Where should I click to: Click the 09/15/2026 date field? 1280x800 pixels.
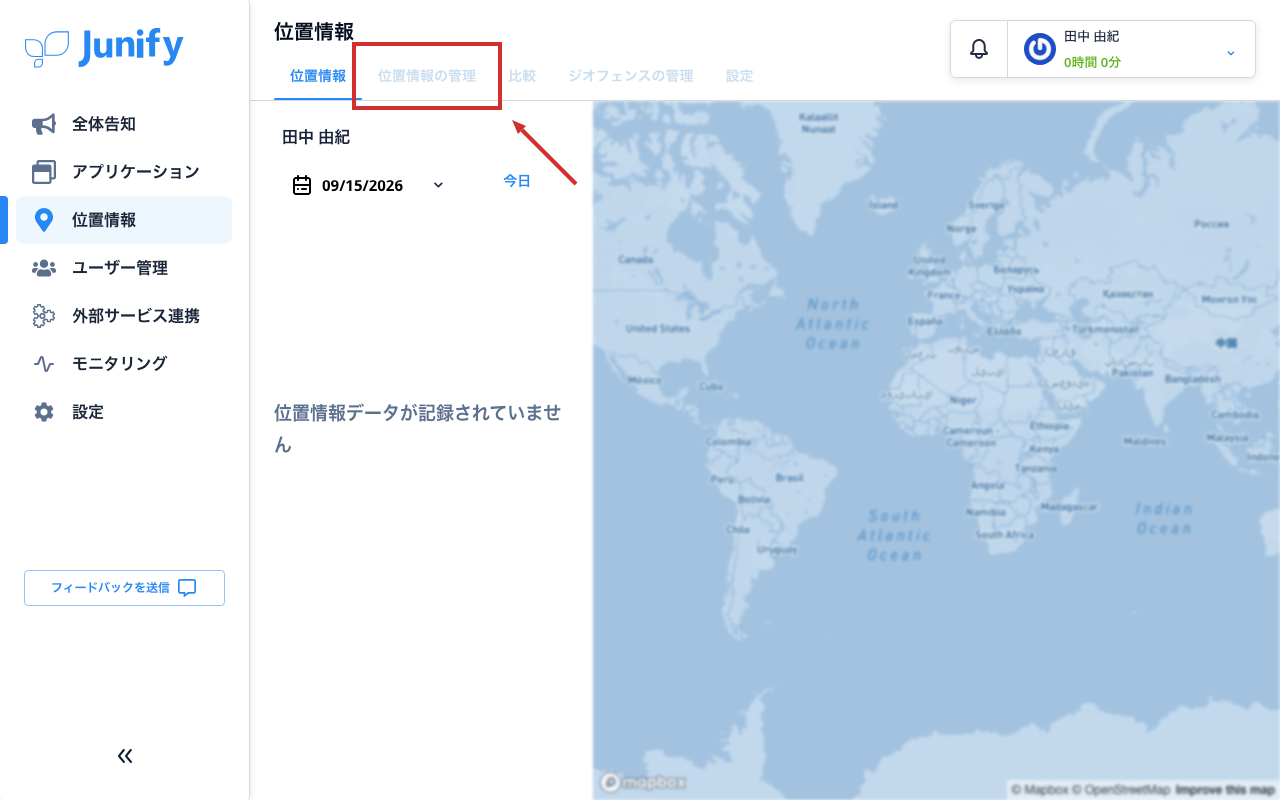click(368, 185)
